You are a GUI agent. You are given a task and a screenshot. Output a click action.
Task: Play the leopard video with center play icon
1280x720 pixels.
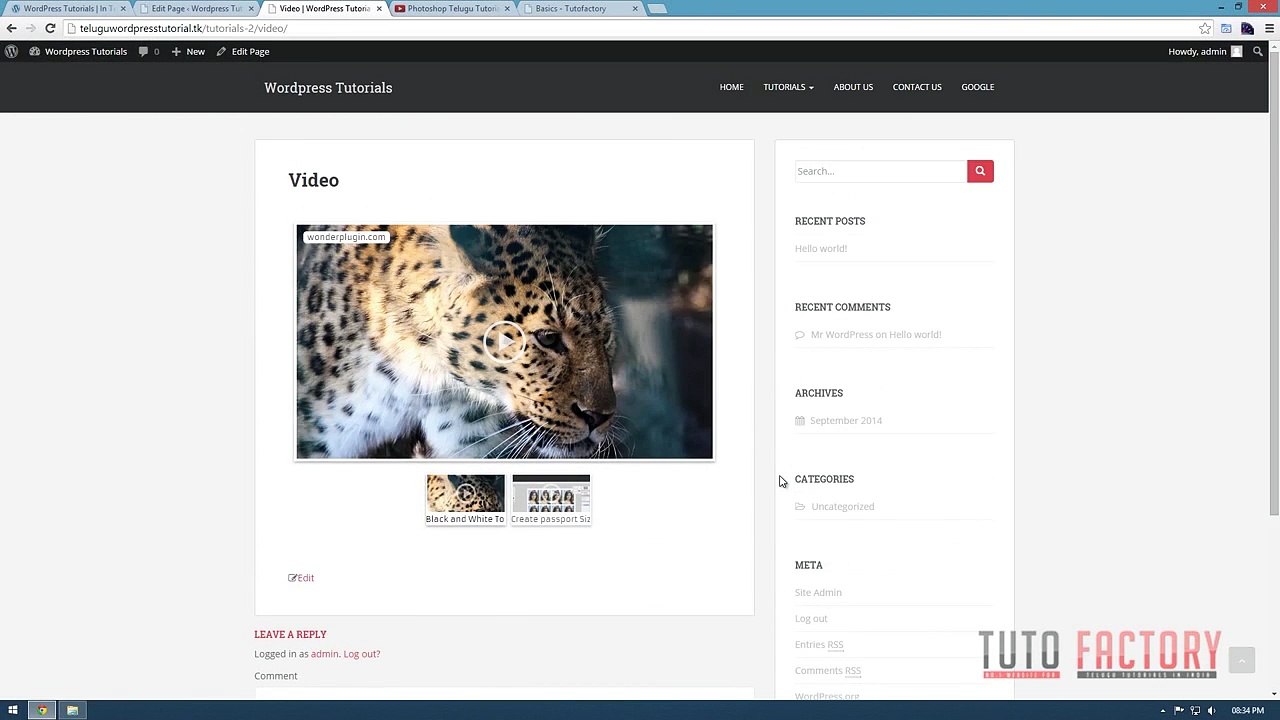(x=504, y=342)
